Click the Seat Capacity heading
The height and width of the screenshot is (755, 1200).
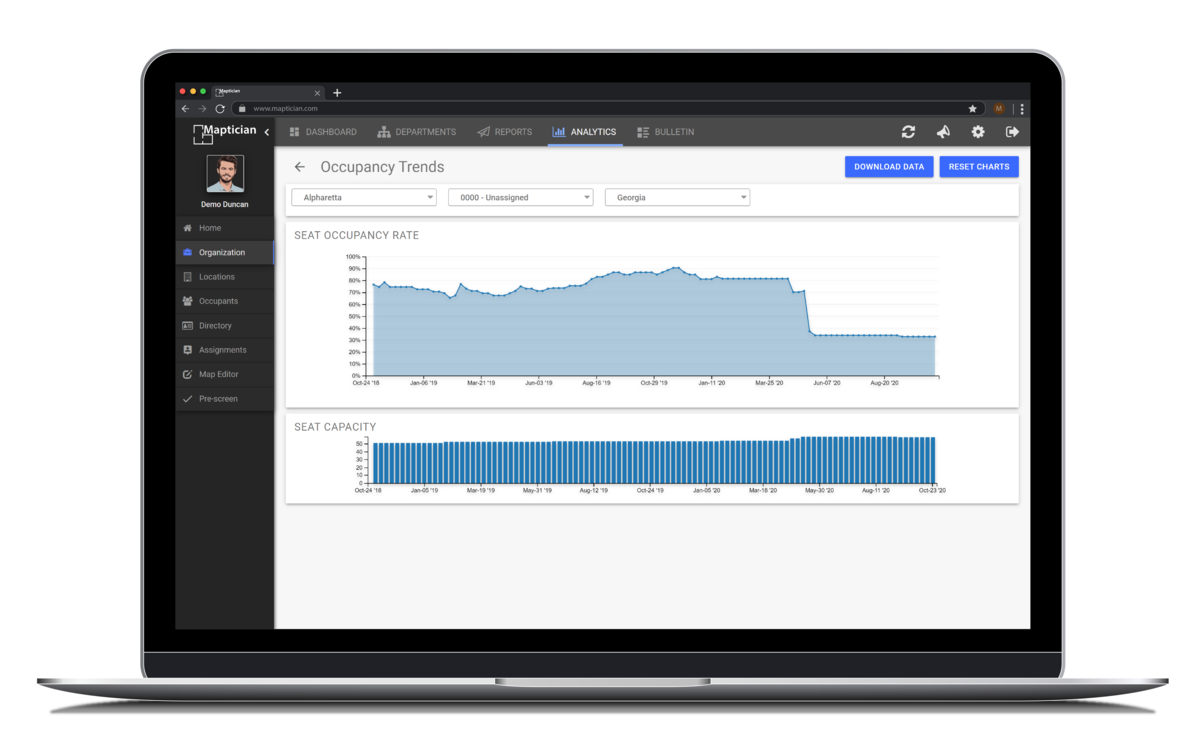[x=335, y=427]
